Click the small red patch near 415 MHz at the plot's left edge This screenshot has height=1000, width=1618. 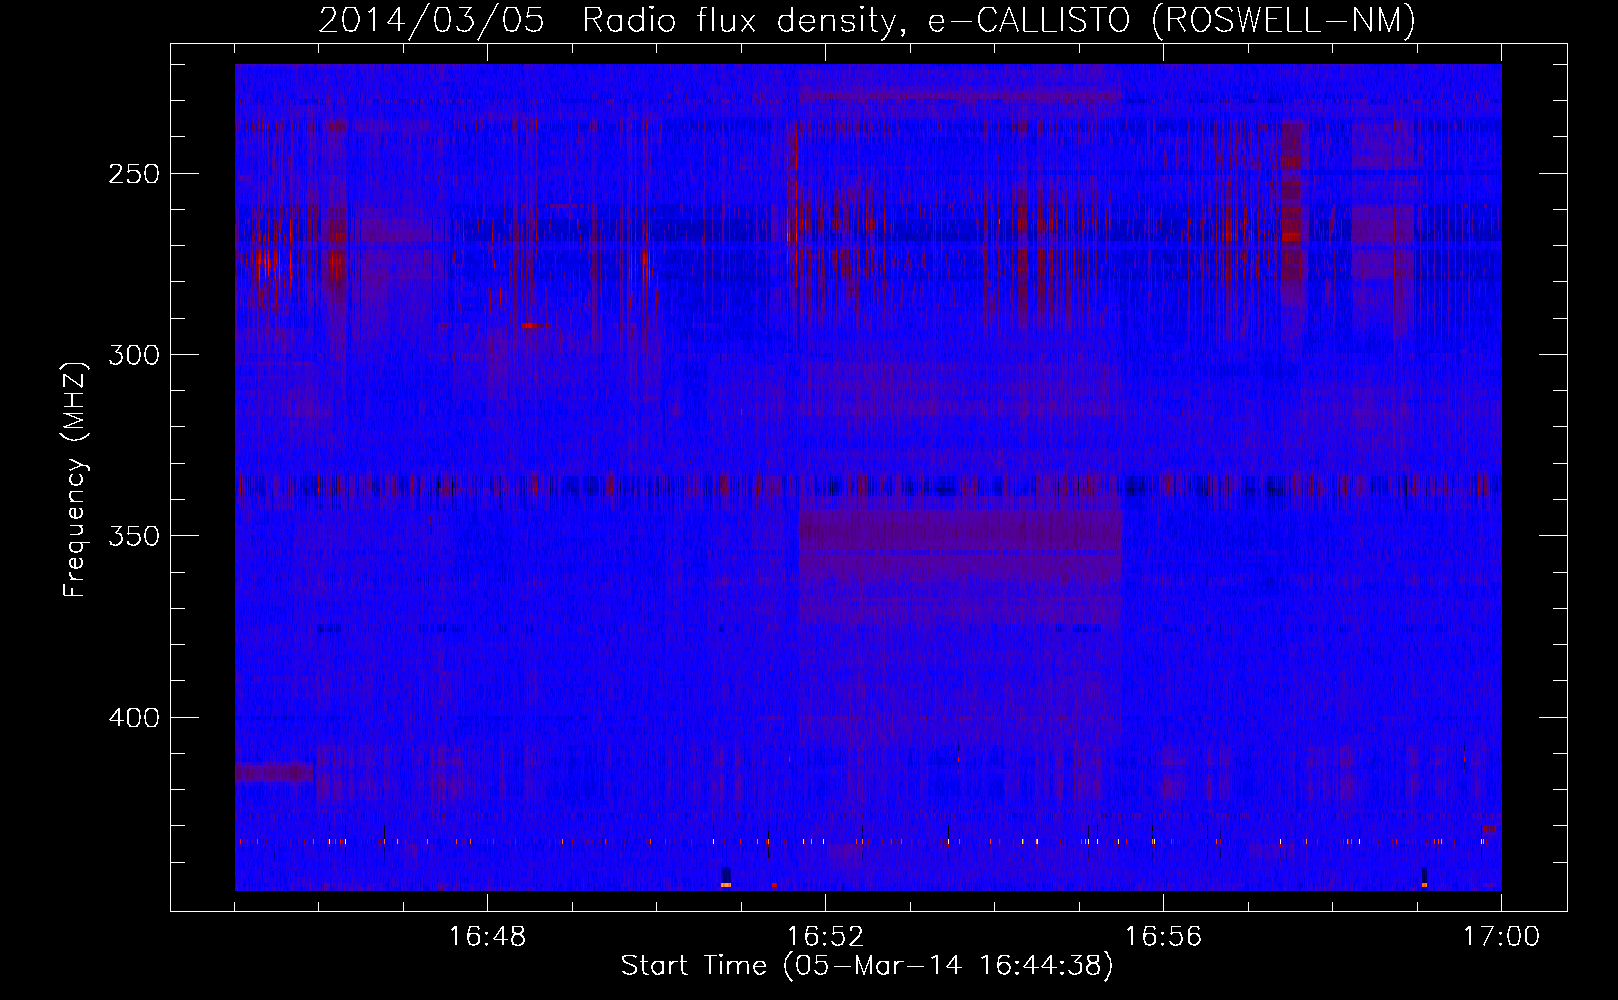click(x=274, y=772)
